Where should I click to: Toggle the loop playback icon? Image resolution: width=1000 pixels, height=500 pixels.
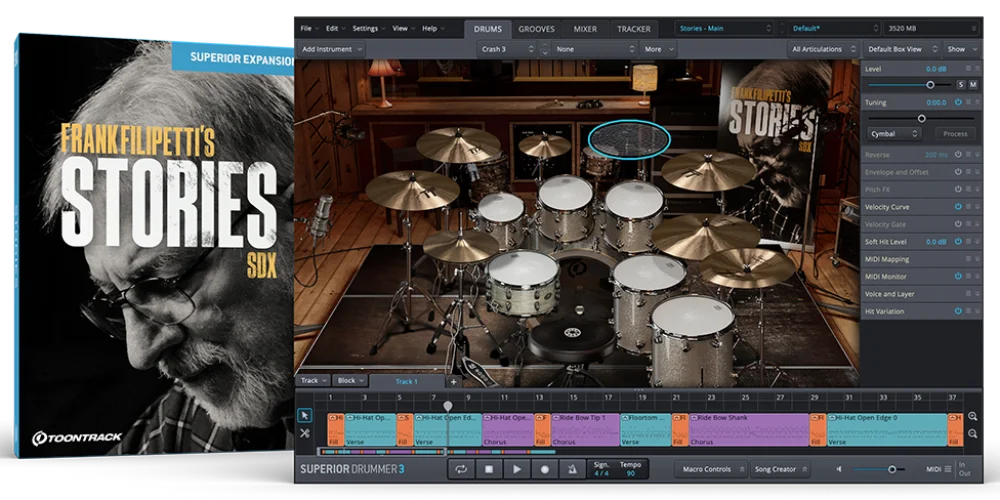(x=461, y=468)
